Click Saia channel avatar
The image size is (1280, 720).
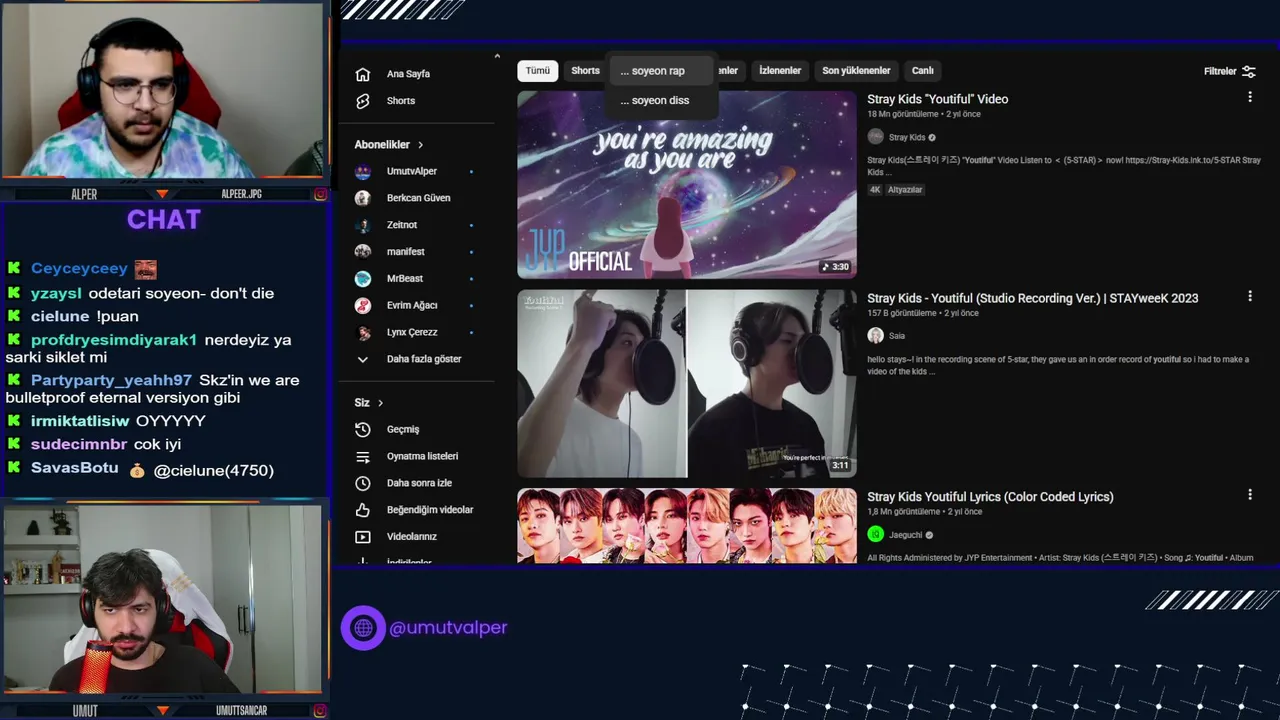coord(875,336)
